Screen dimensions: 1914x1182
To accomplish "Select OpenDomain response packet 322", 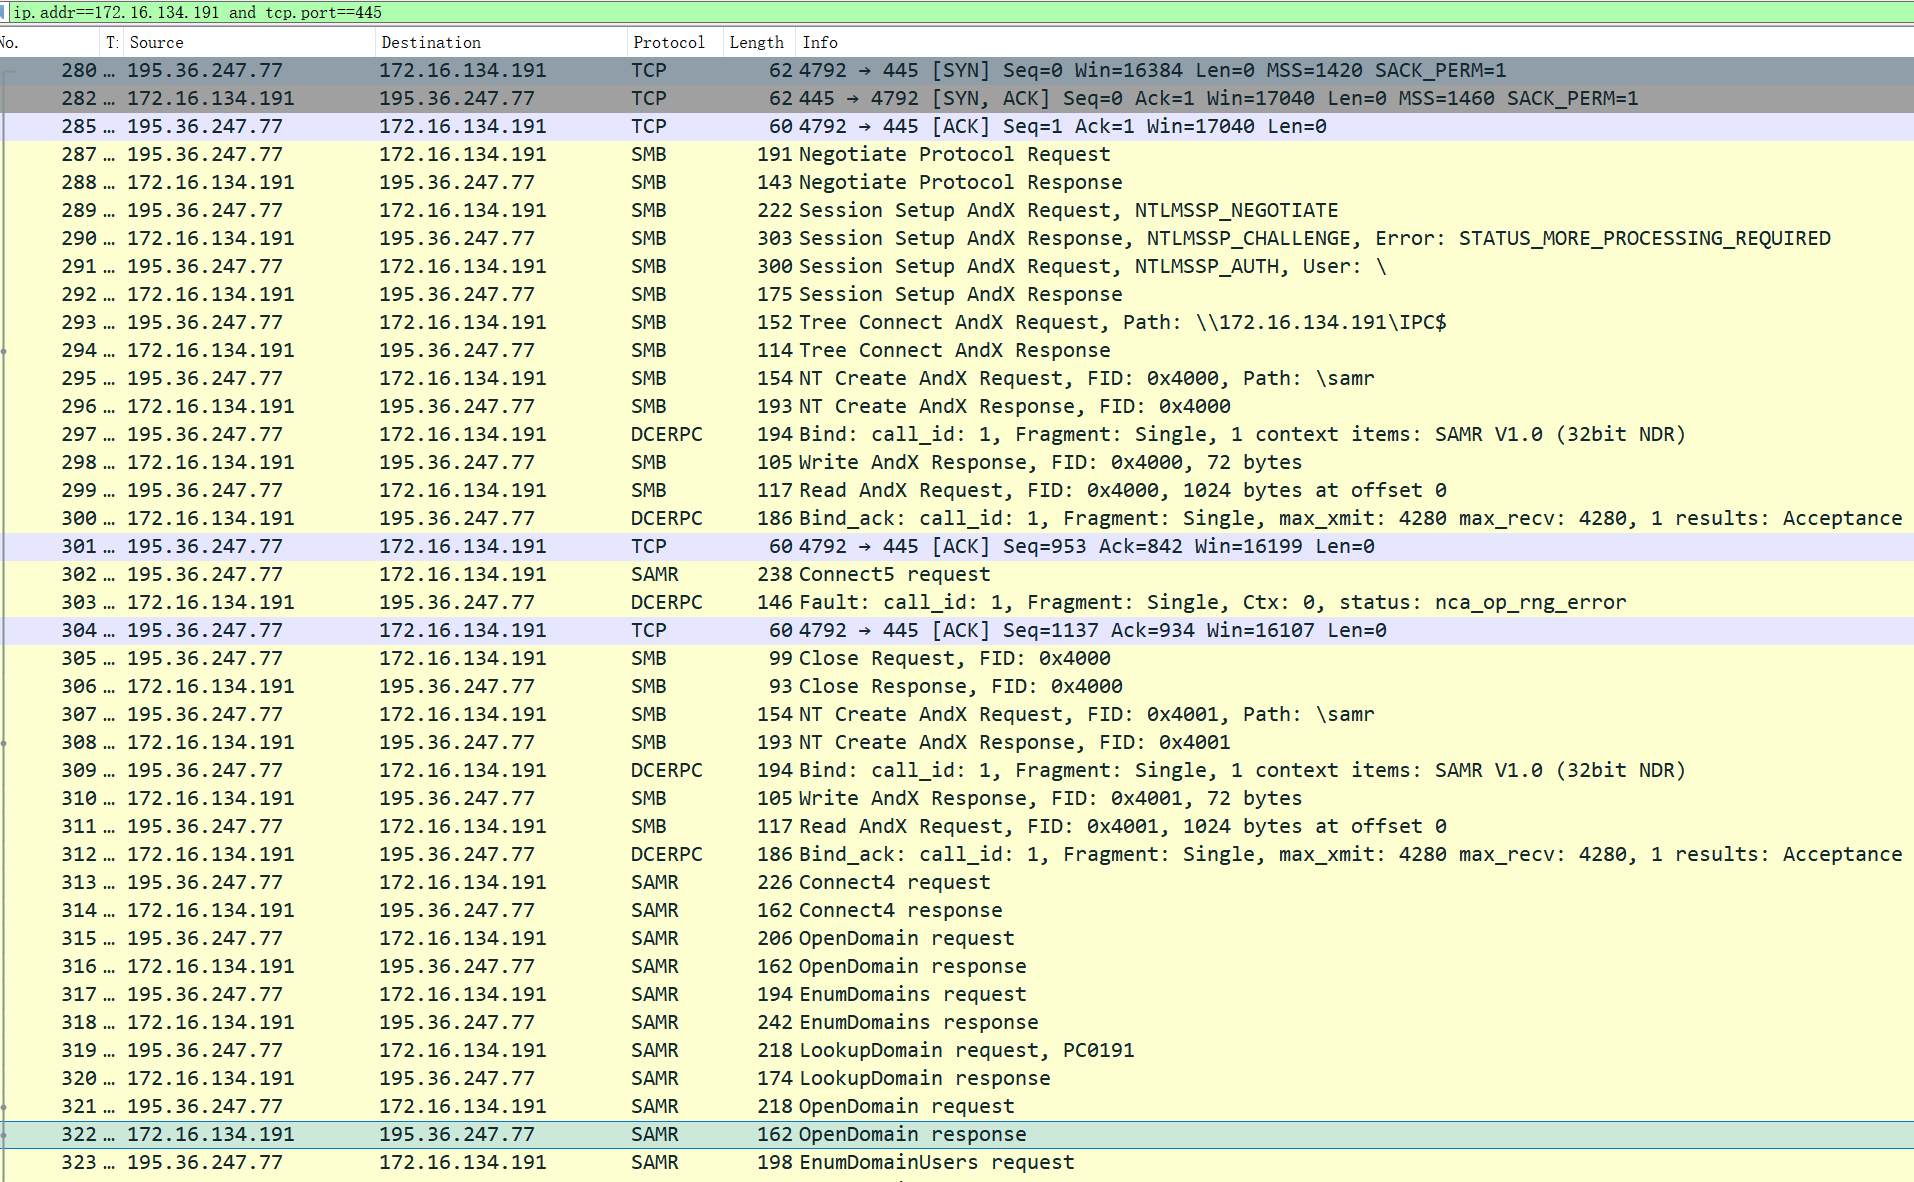I will click(x=957, y=1134).
